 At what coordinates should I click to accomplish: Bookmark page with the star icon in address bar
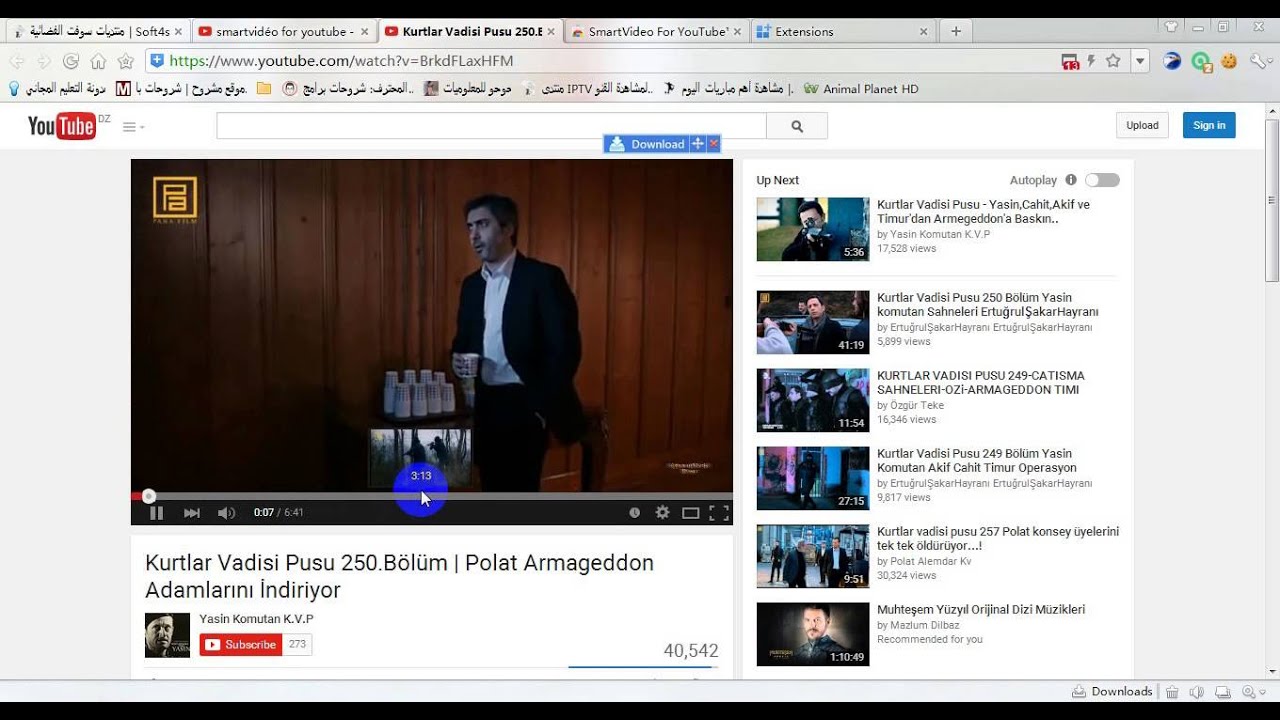pos(1112,61)
